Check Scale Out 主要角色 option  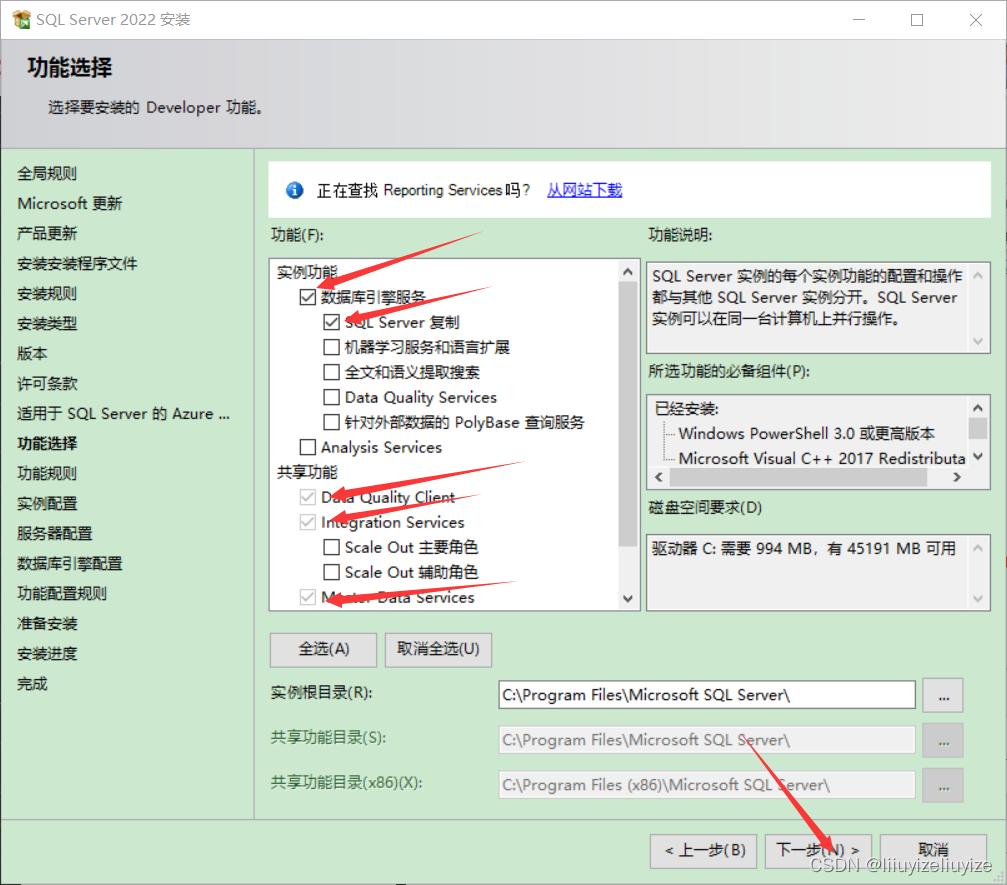point(331,547)
